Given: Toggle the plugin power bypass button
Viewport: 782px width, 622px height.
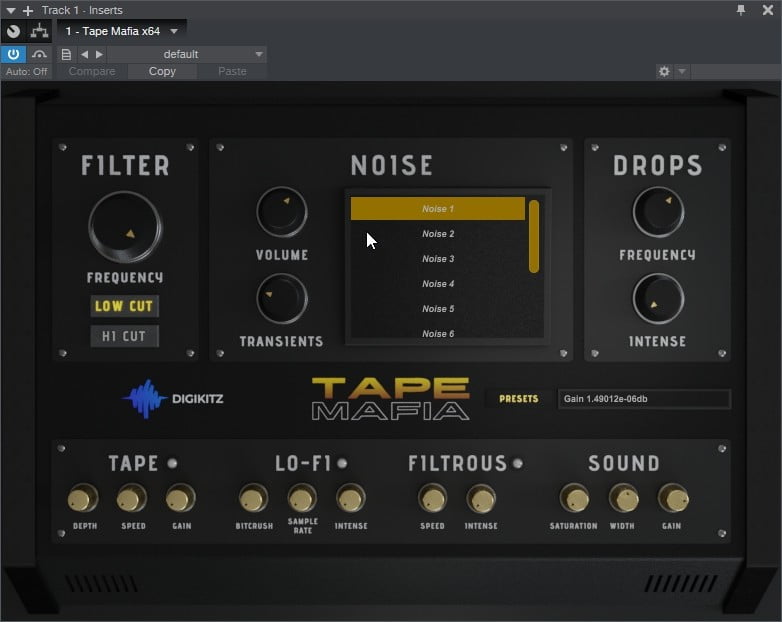Looking at the screenshot, I should (x=13, y=54).
